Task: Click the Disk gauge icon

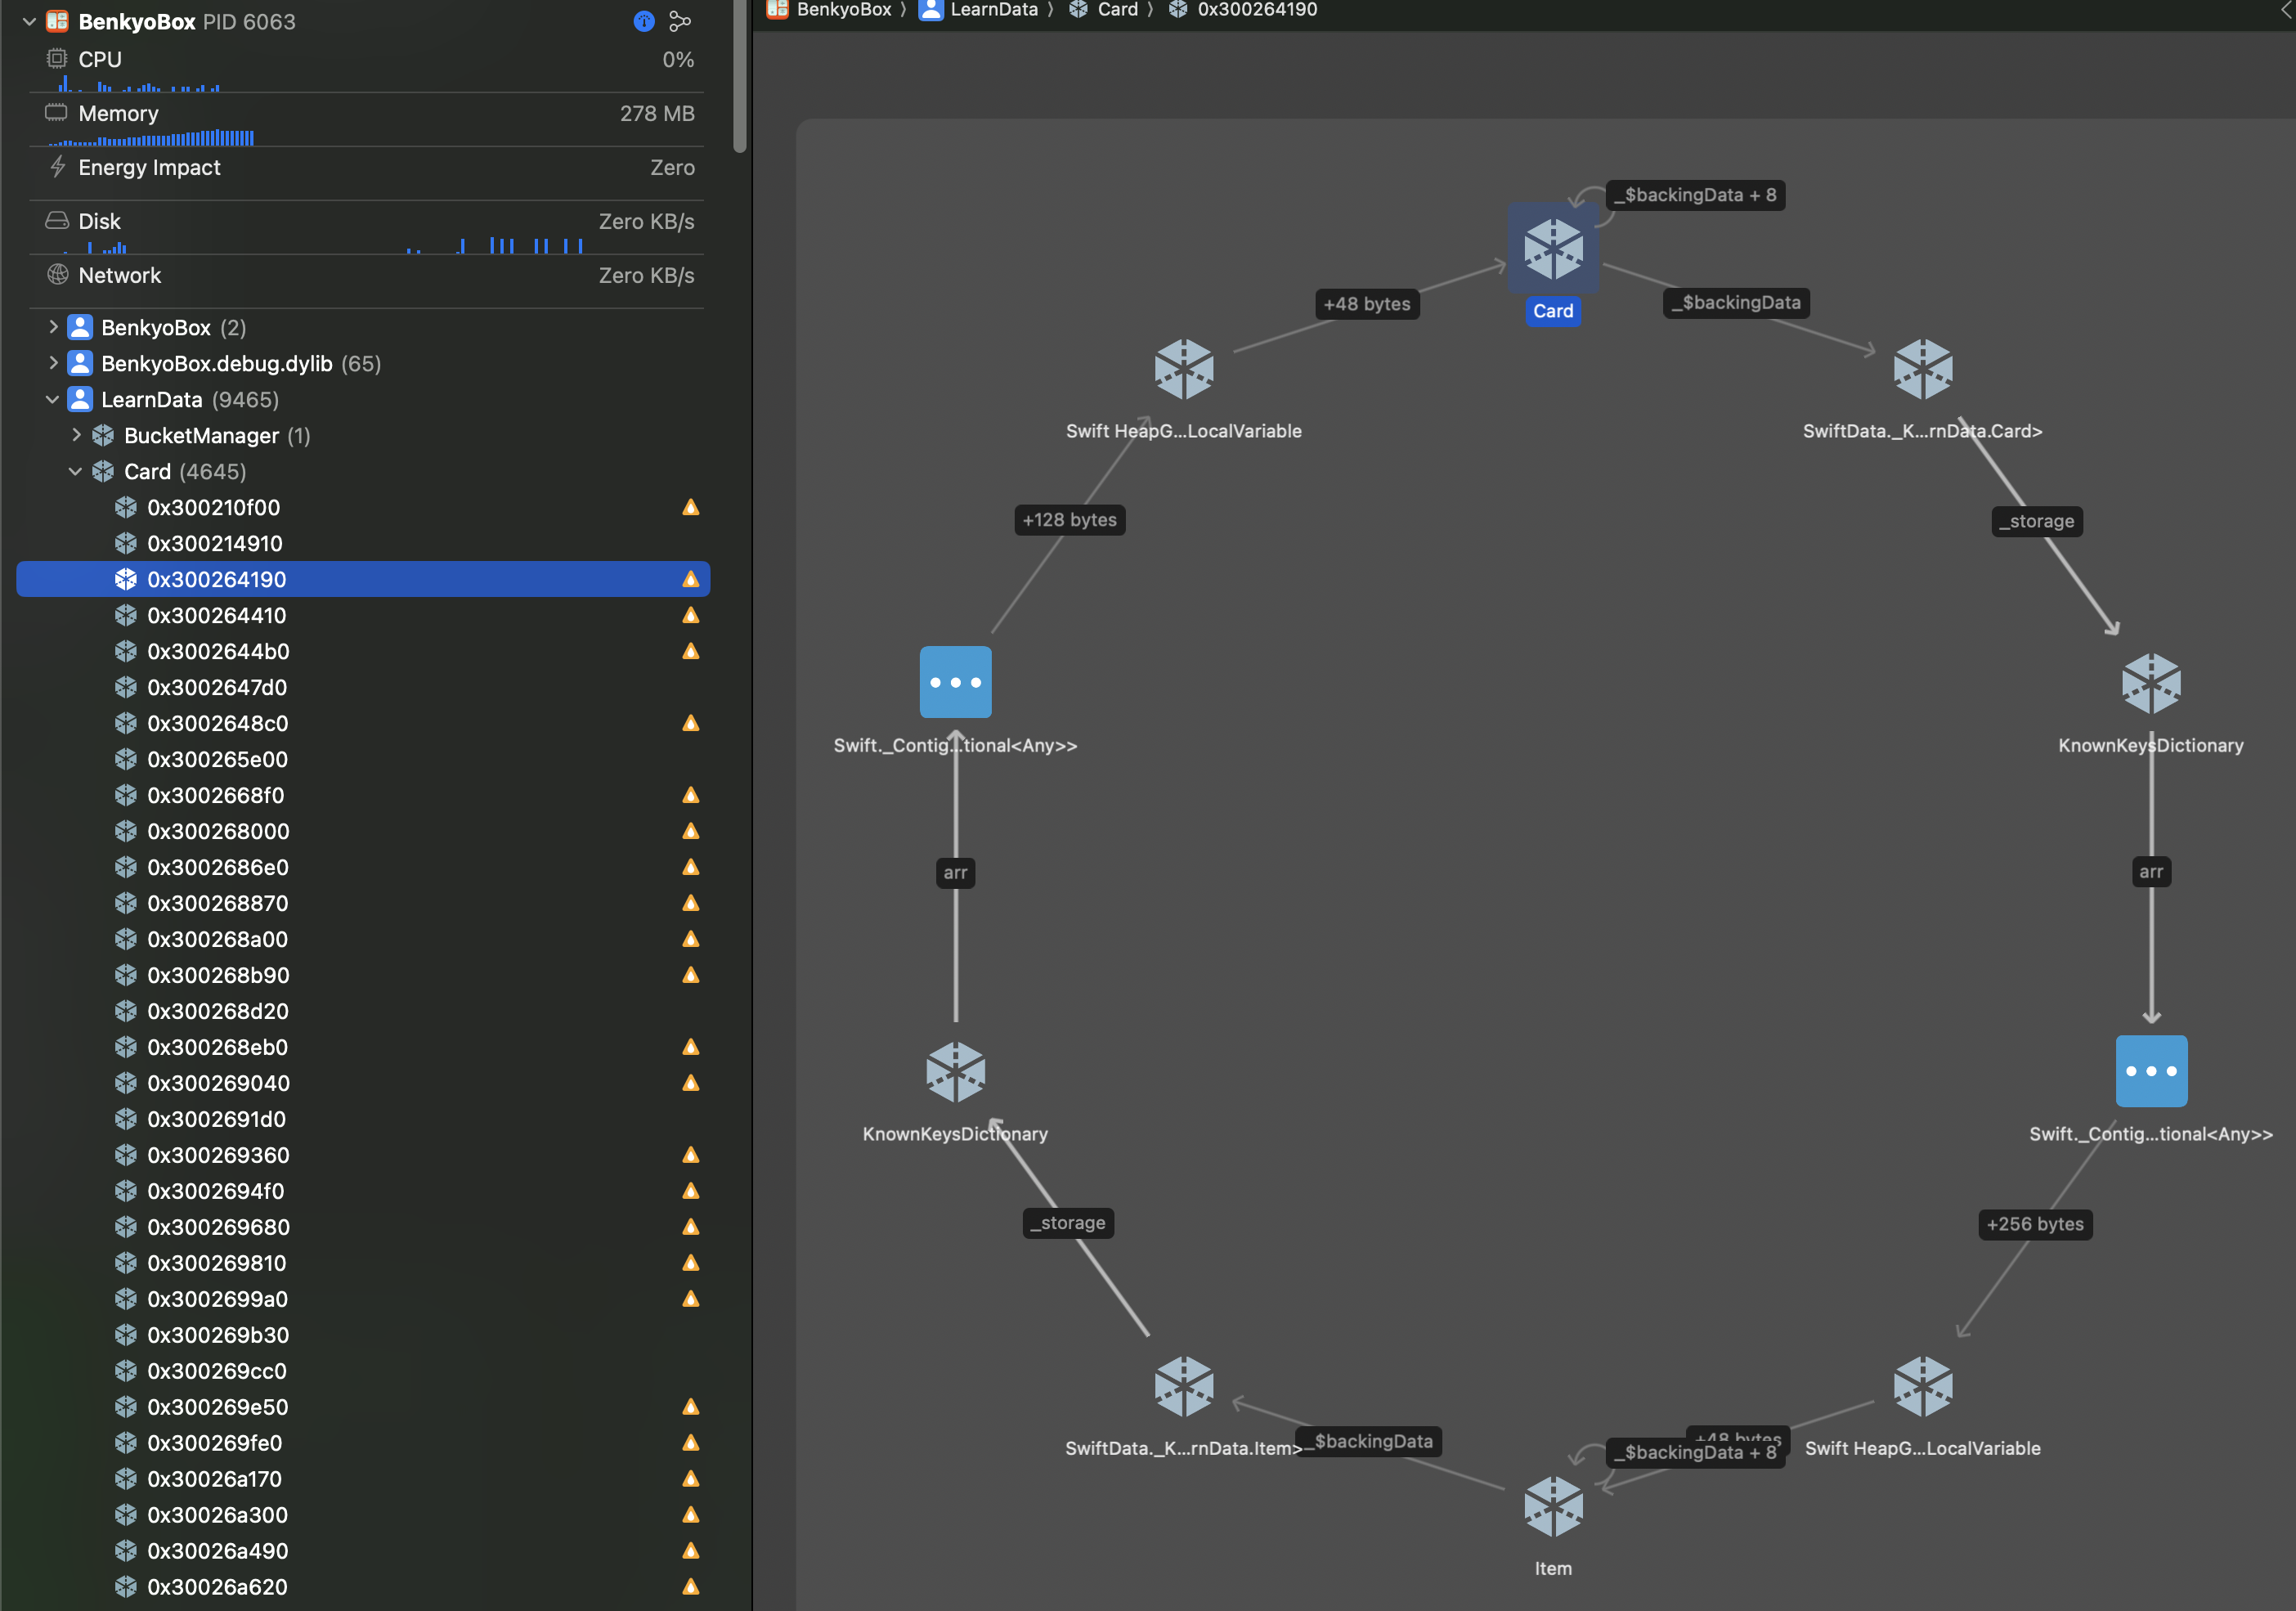Action: click(x=57, y=220)
